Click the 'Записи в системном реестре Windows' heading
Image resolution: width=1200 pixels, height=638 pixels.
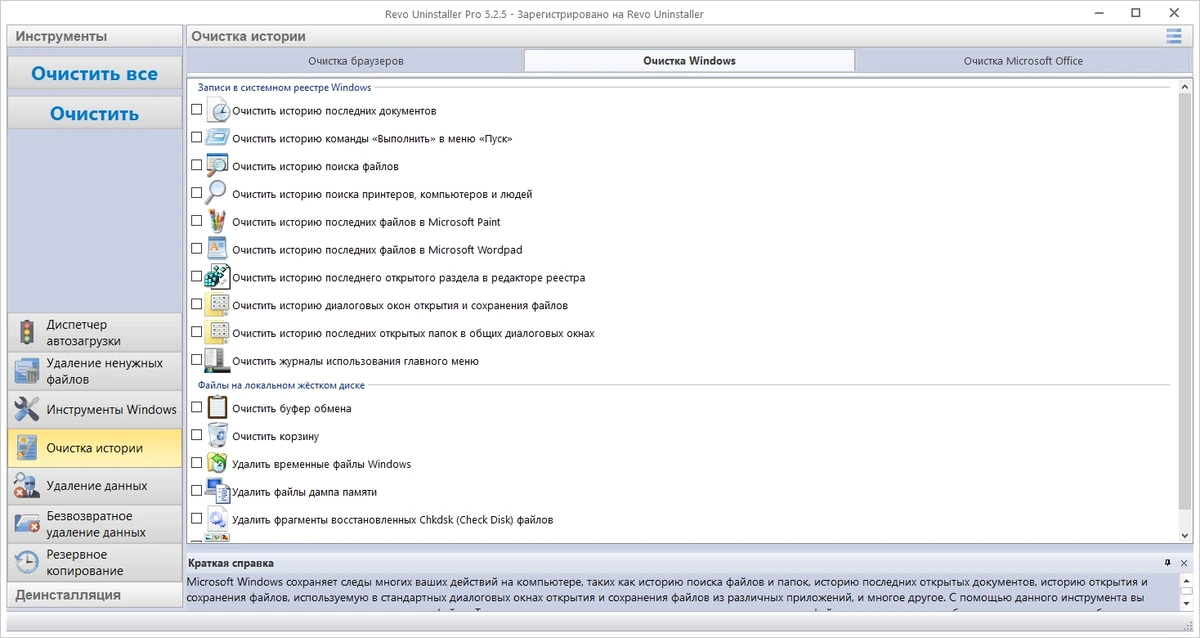(284, 88)
